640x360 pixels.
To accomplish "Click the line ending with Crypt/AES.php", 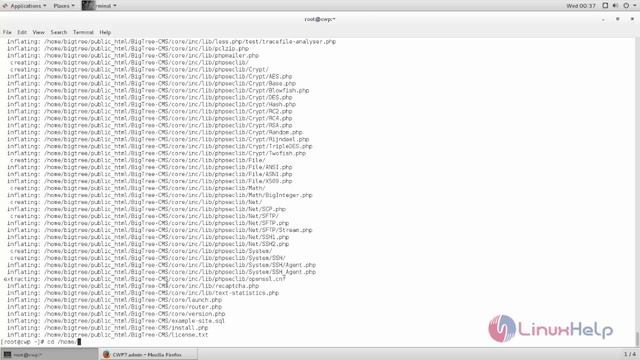I will (x=149, y=76).
